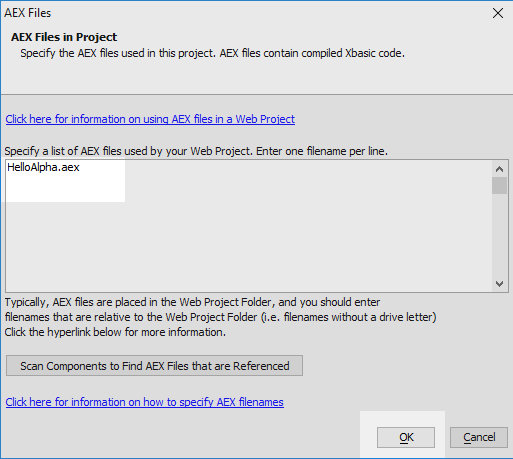
Task: Click the scrollbar thumb in the AEX list
Action: (x=499, y=185)
